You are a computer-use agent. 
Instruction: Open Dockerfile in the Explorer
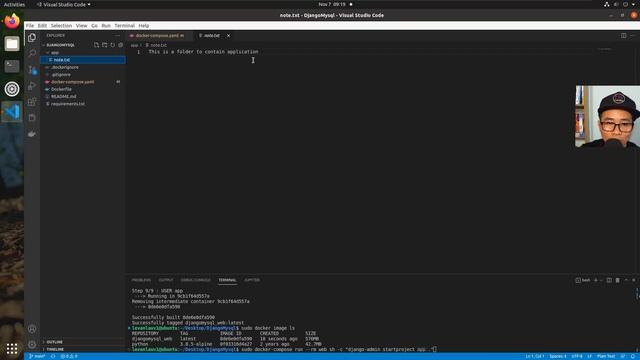83,89
